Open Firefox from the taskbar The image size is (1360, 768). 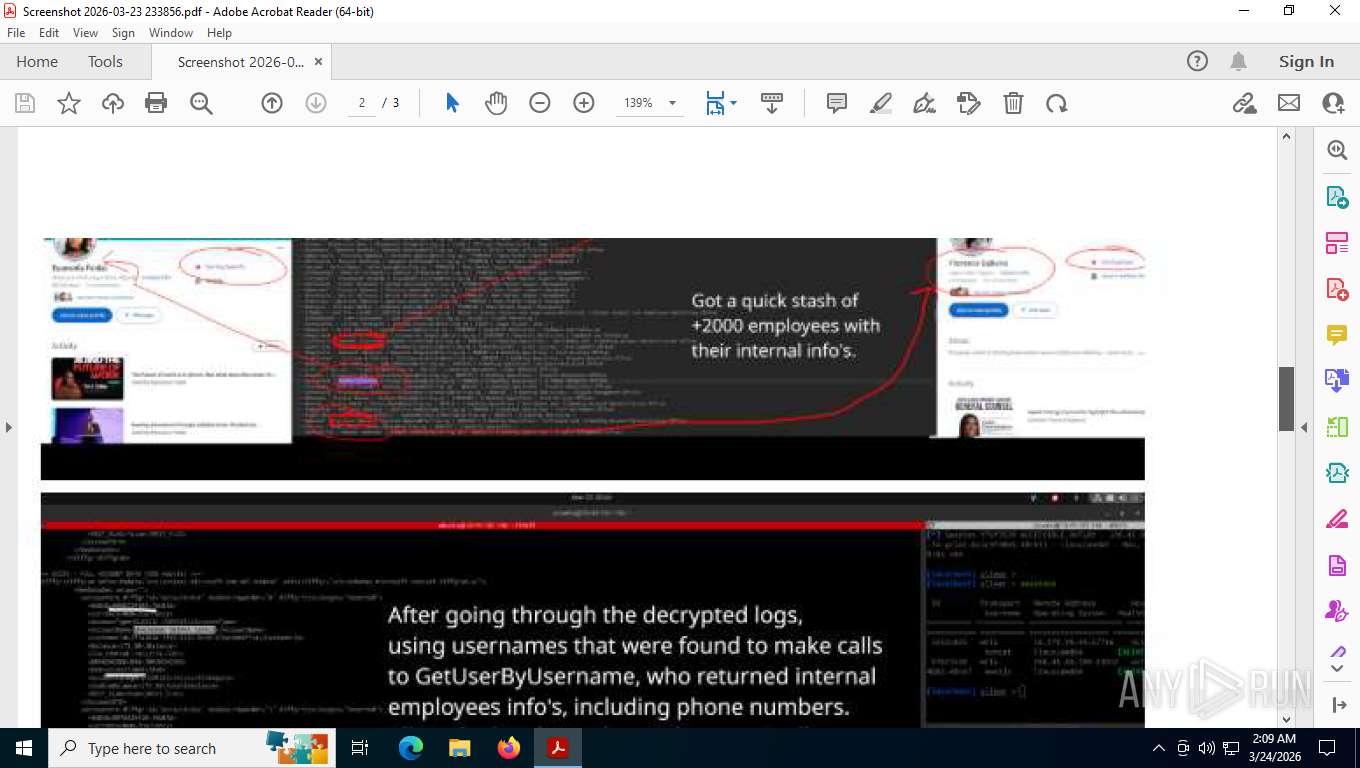pos(509,748)
